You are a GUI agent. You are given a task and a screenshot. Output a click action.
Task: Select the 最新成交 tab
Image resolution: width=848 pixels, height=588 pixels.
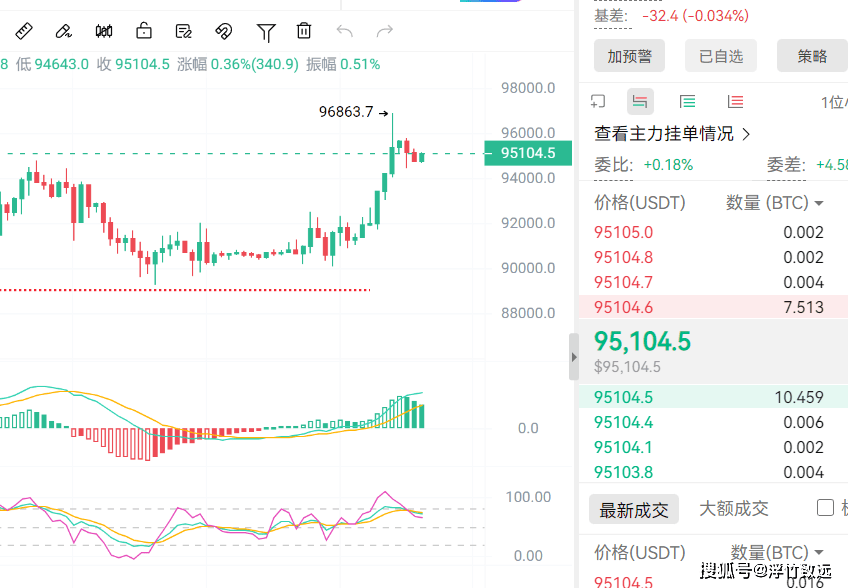(633, 510)
